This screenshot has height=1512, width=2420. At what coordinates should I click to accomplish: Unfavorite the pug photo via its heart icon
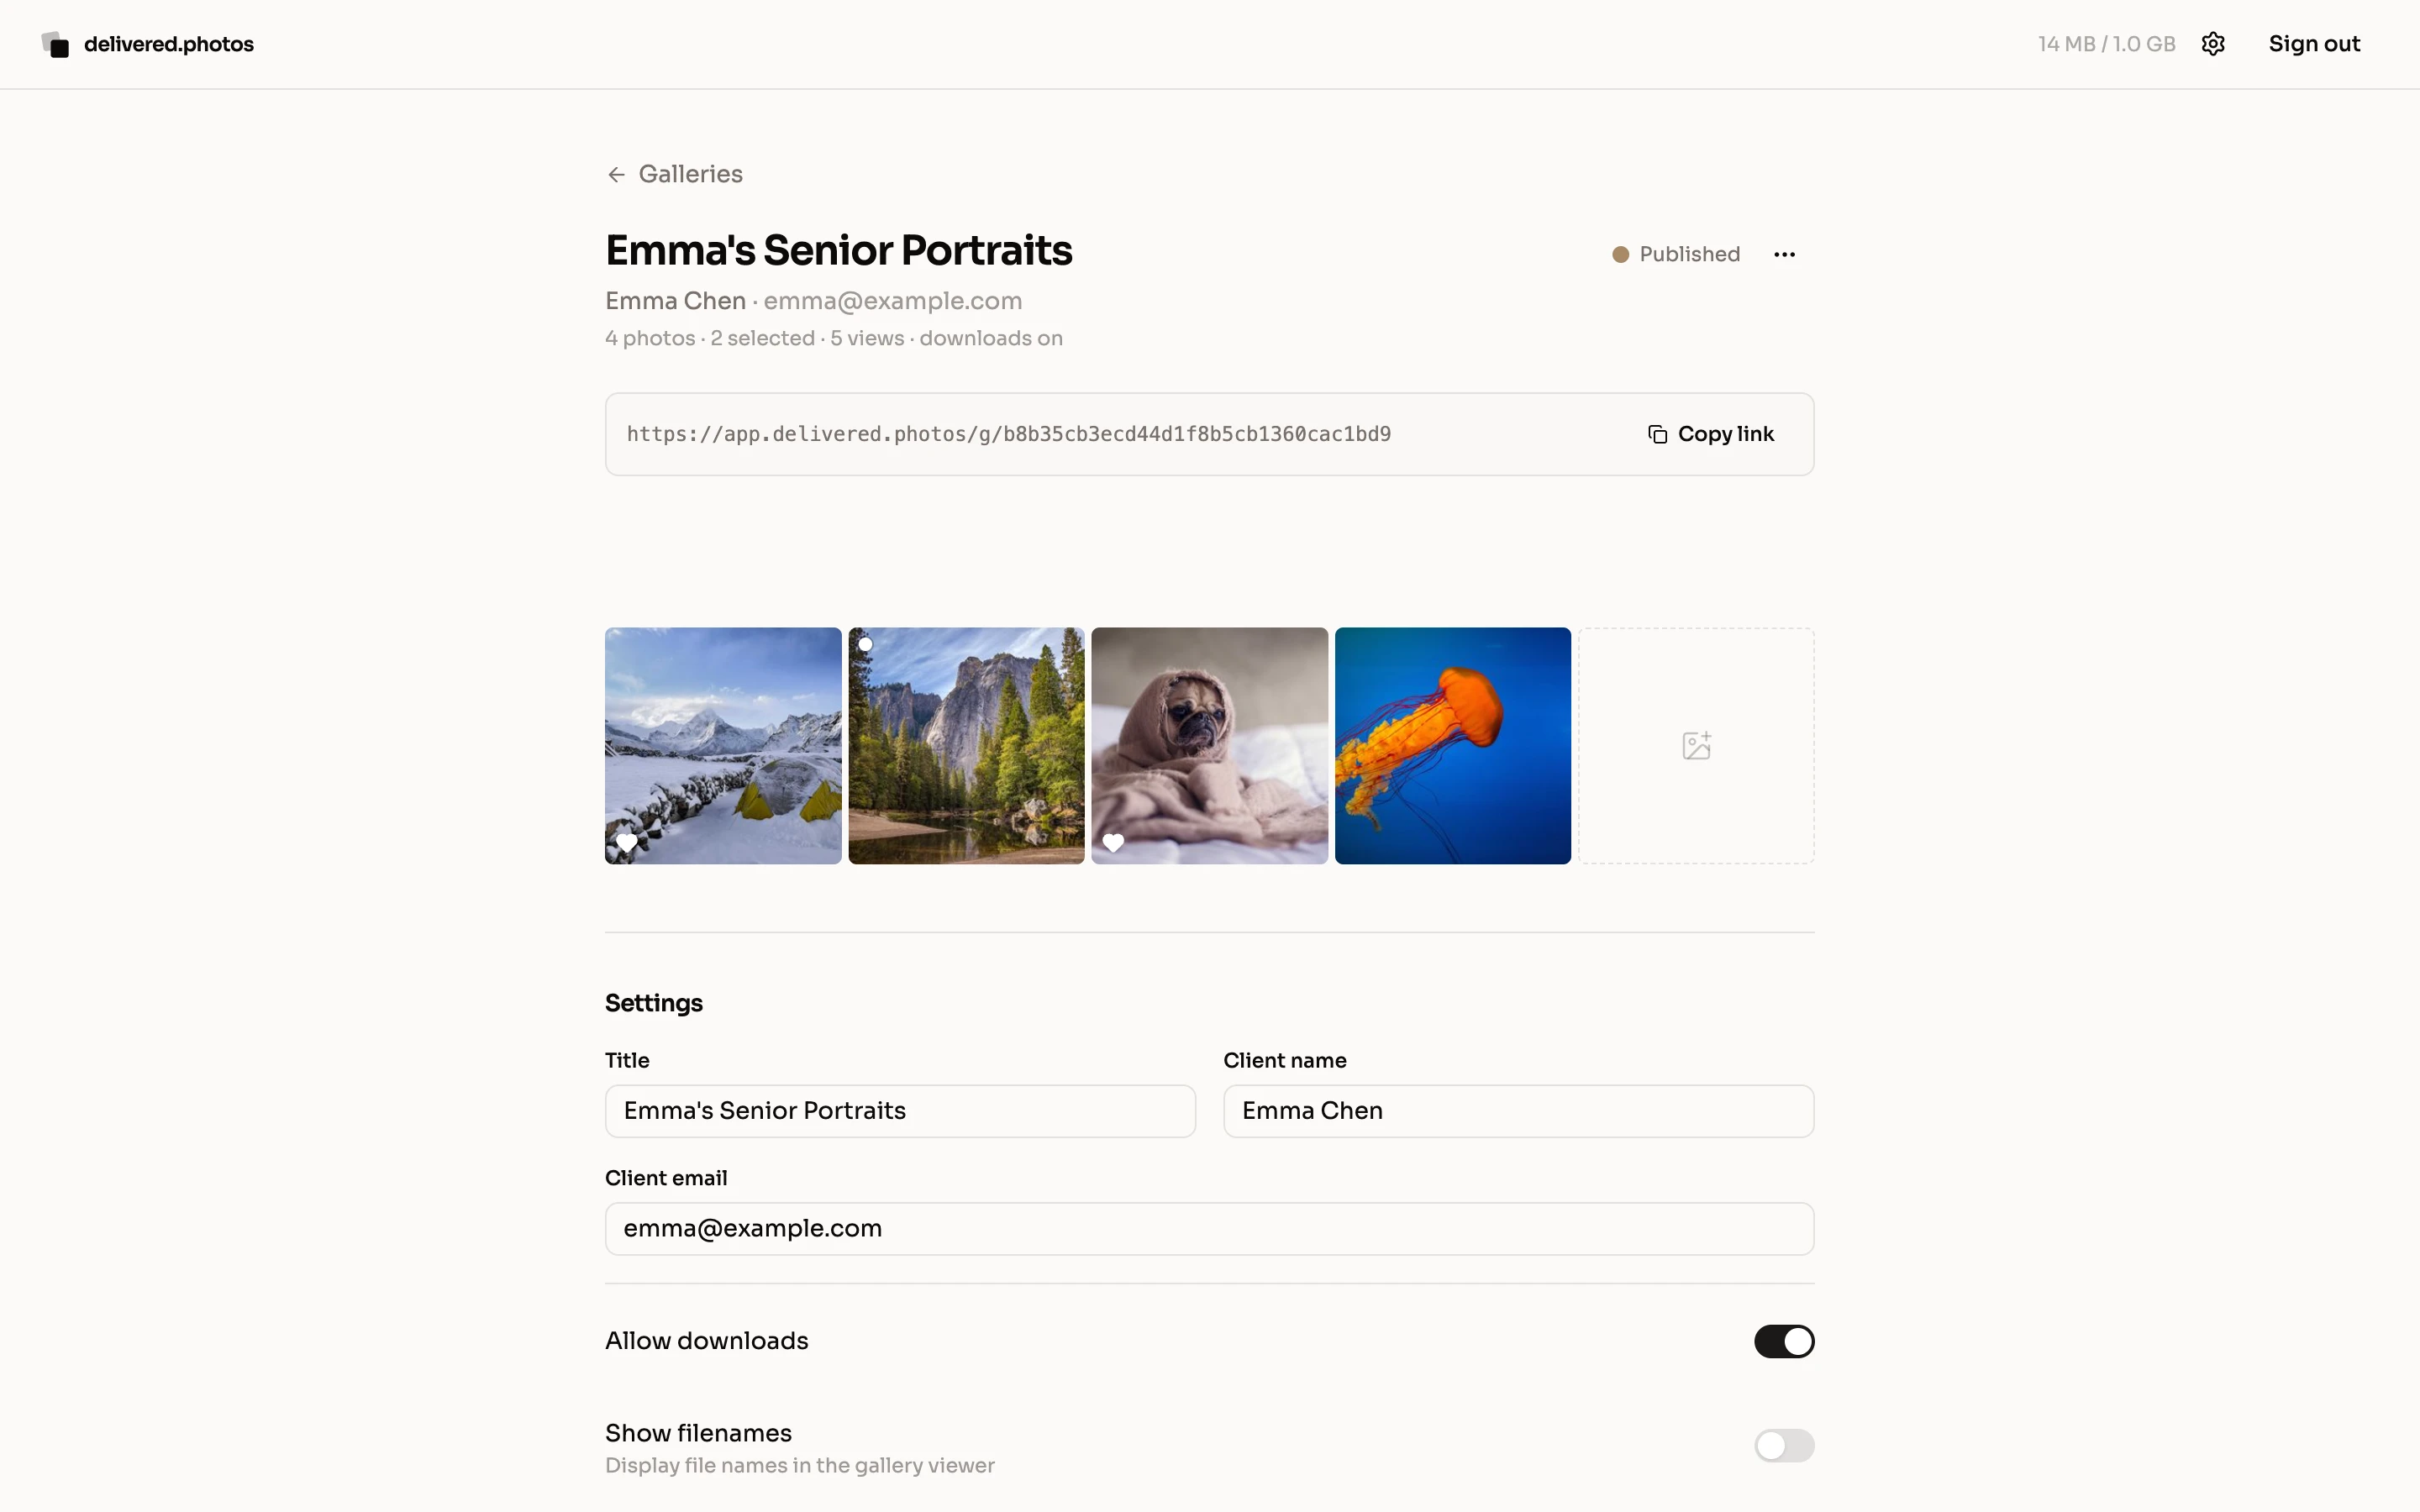coord(1114,842)
